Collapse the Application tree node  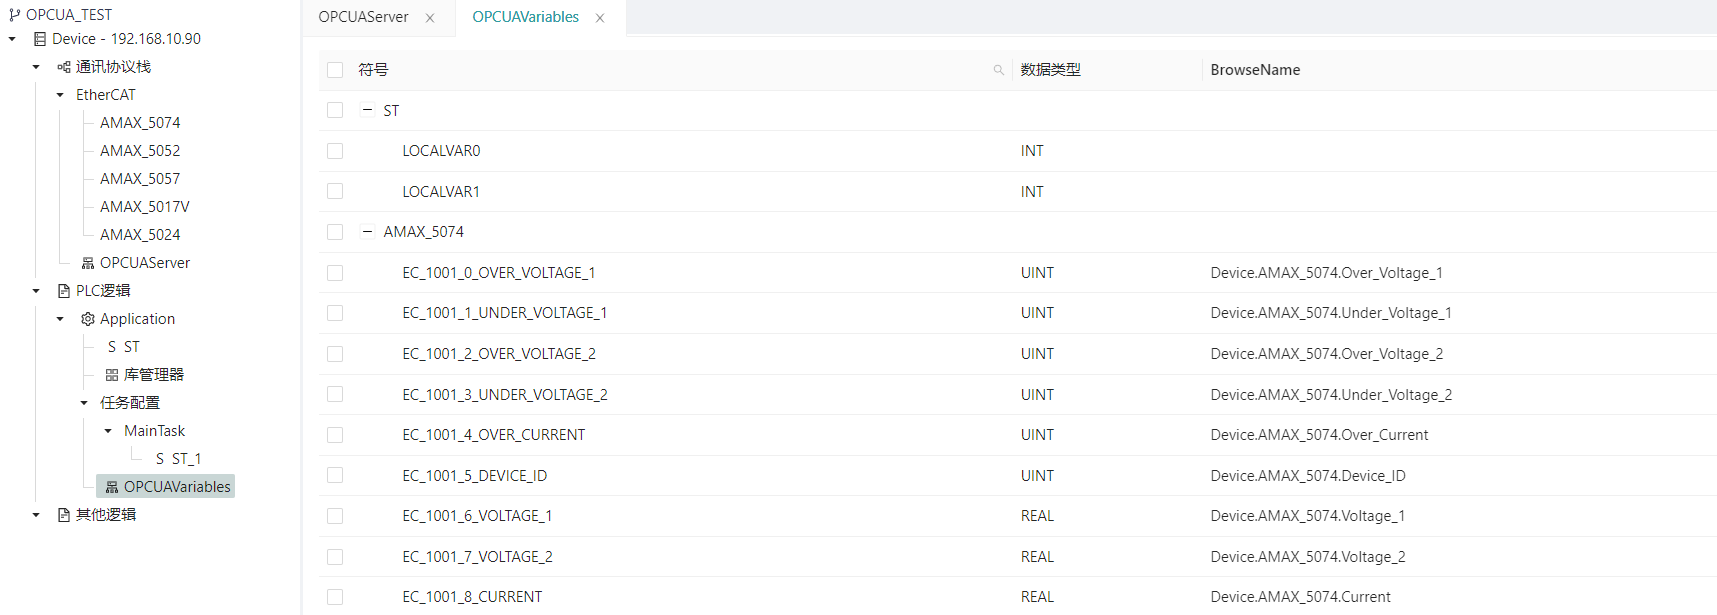(x=60, y=319)
